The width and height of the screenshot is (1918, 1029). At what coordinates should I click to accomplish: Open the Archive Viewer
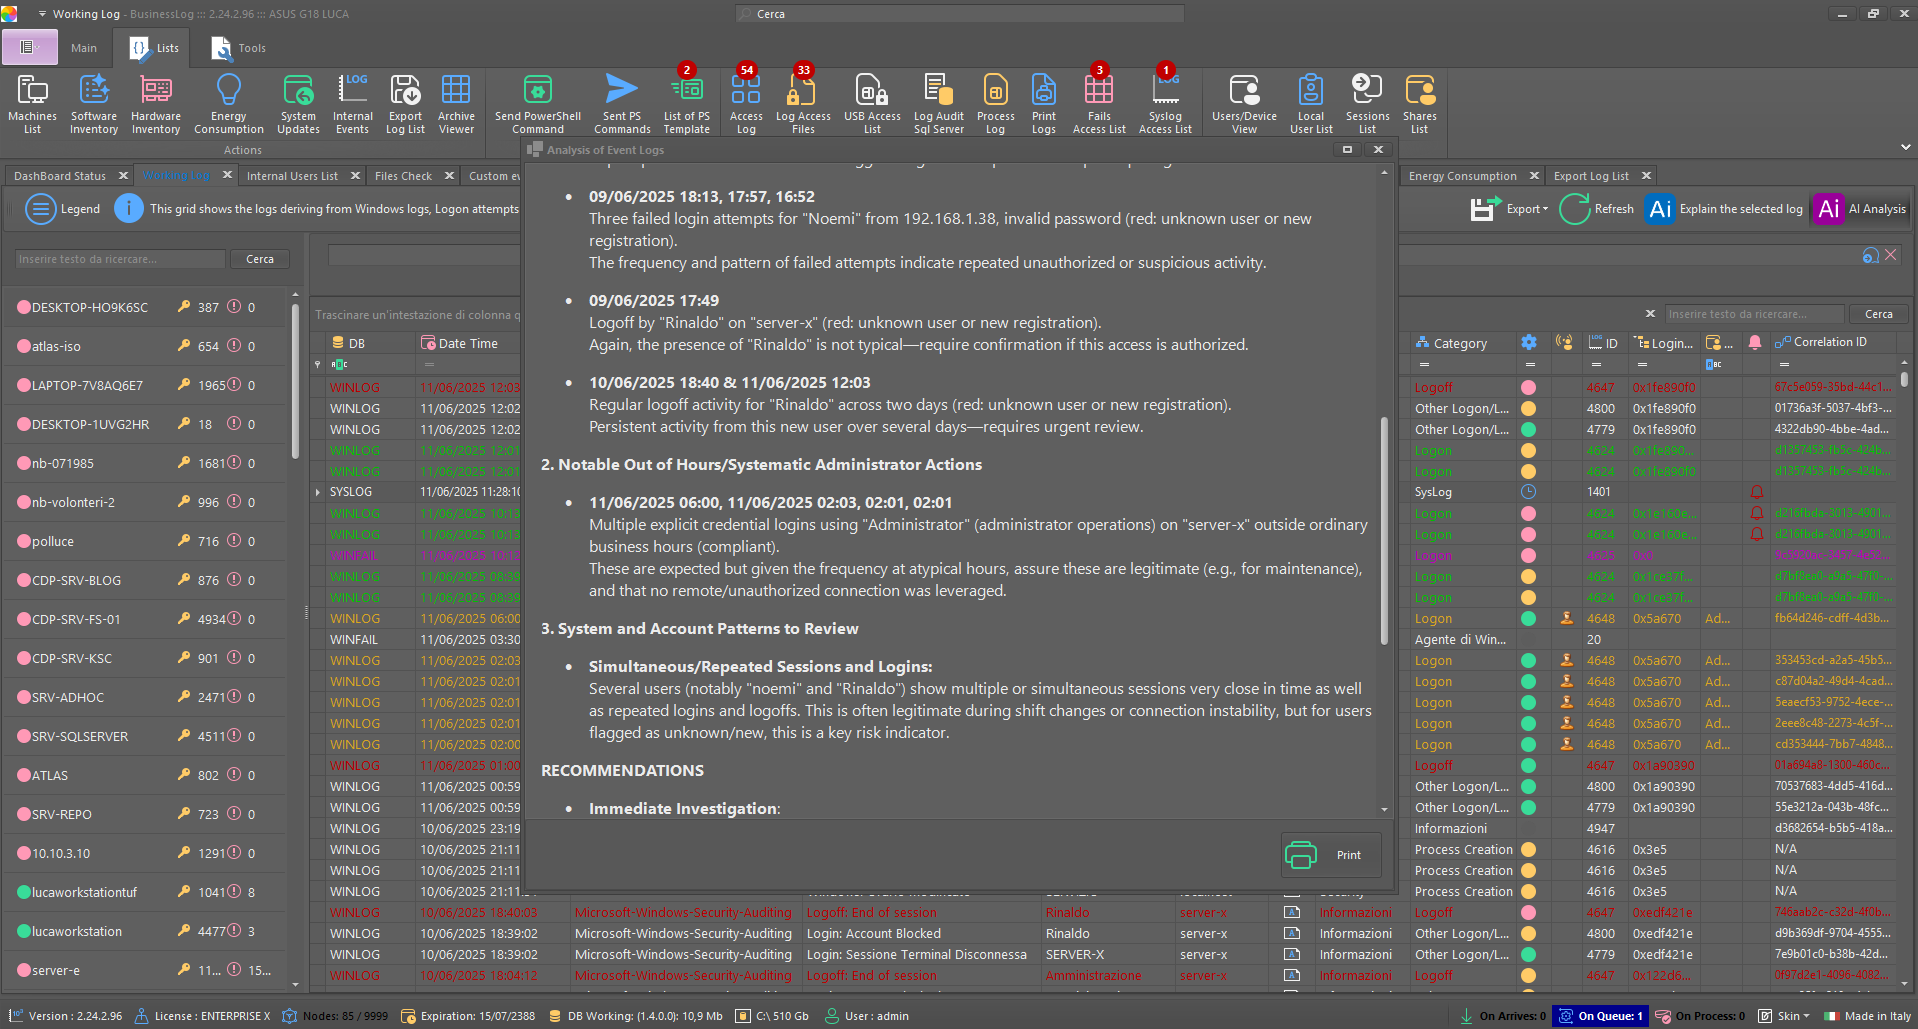[x=456, y=100]
